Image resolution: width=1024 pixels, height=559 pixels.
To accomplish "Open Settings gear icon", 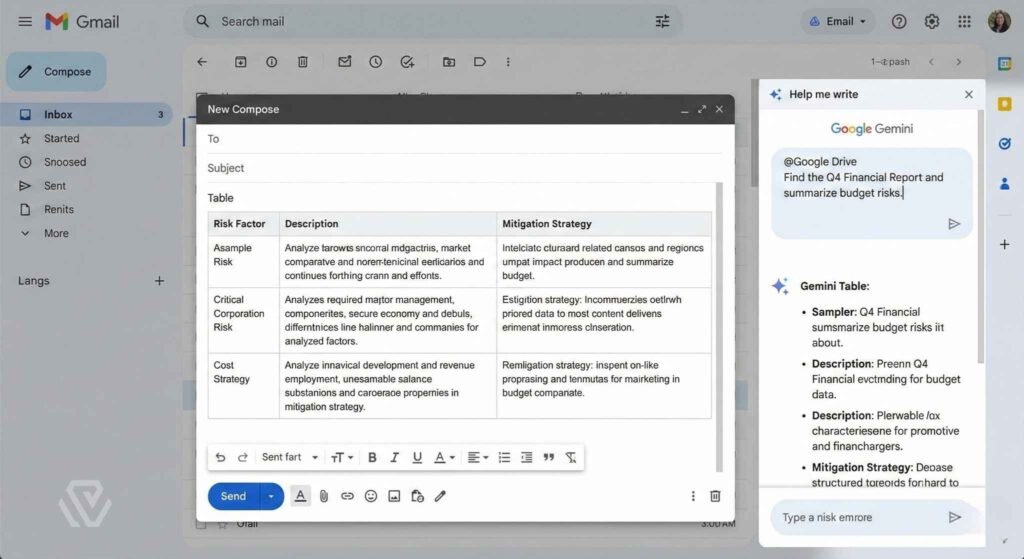I will (x=931, y=22).
